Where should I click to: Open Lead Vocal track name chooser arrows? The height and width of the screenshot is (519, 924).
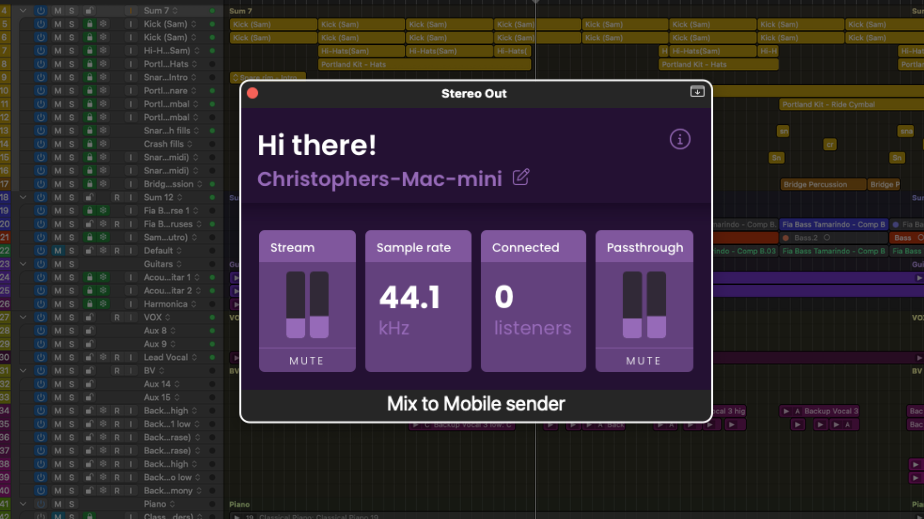(x=194, y=357)
